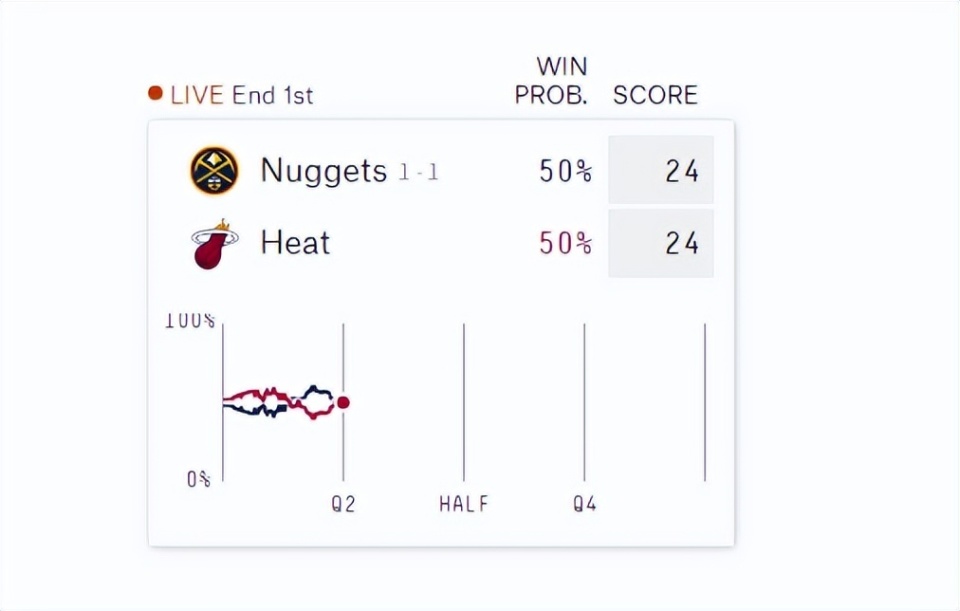Viewport: 960px width, 611px height.
Task: Select the Nuggets score box showing 24
Action: tap(660, 171)
